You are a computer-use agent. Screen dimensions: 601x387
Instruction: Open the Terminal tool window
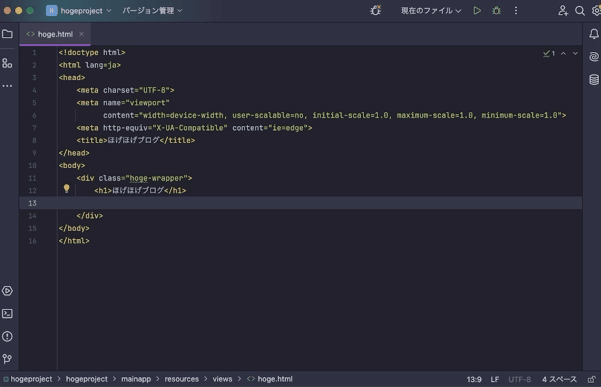pyautogui.click(x=7, y=314)
